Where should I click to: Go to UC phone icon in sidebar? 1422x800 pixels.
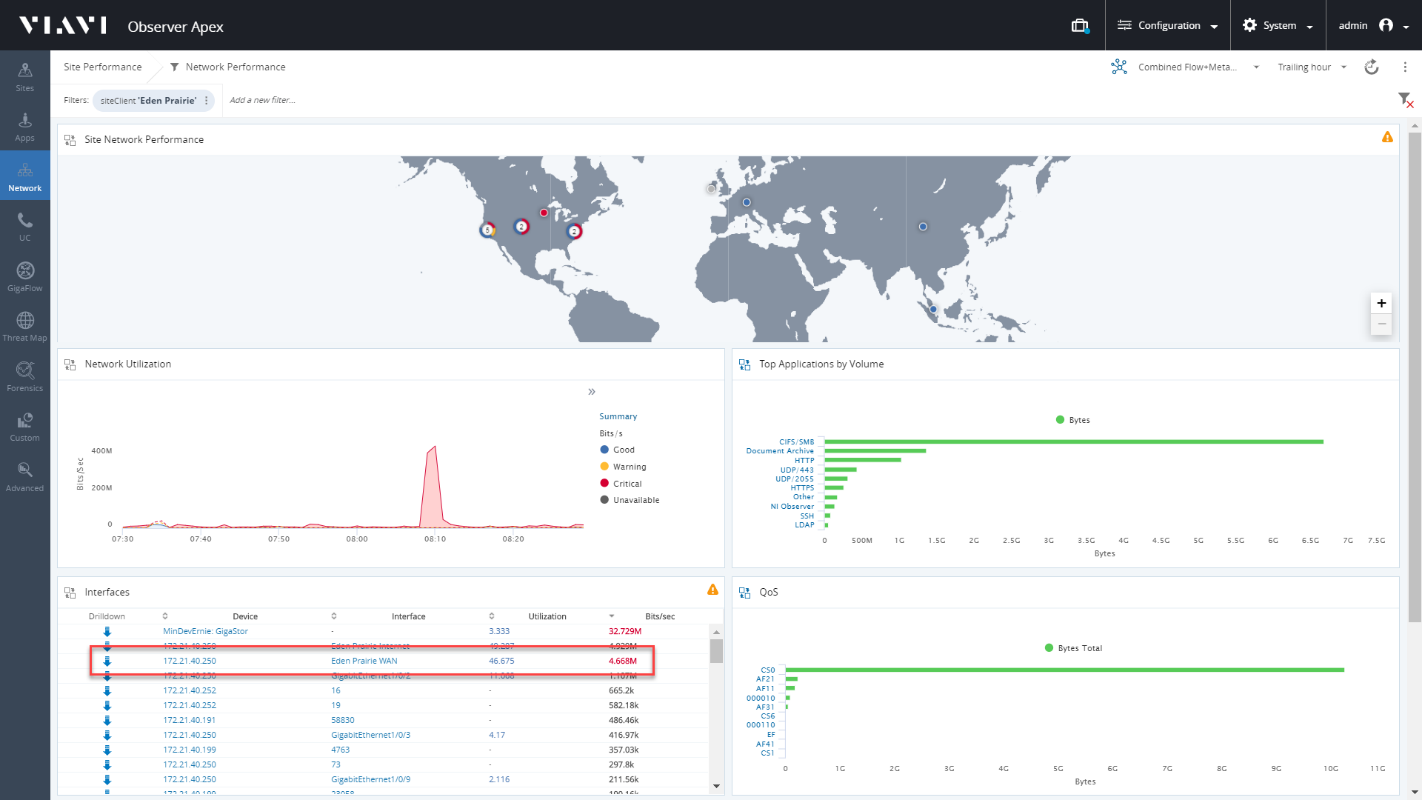25,226
